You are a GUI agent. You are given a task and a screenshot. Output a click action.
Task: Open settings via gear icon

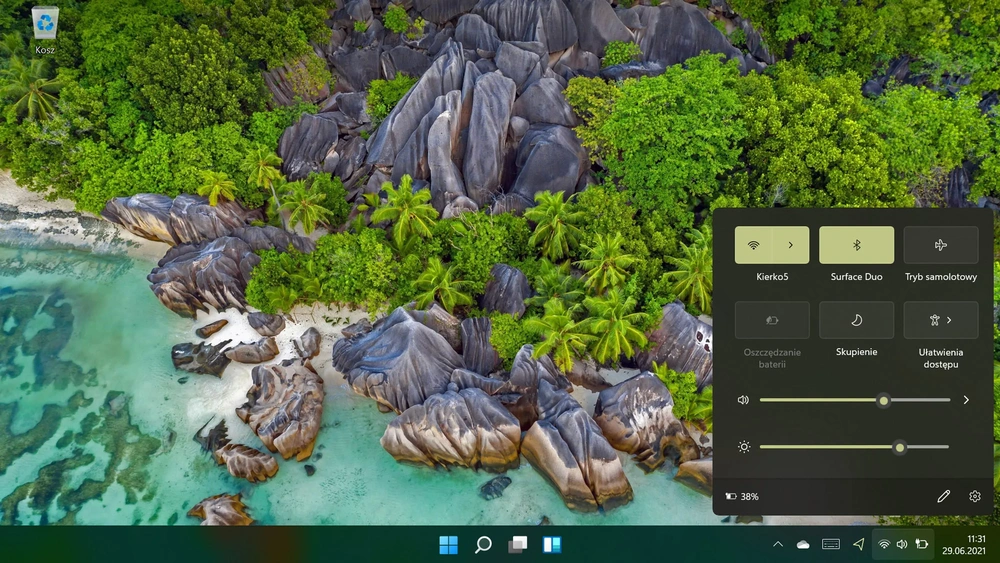click(x=974, y=496)
